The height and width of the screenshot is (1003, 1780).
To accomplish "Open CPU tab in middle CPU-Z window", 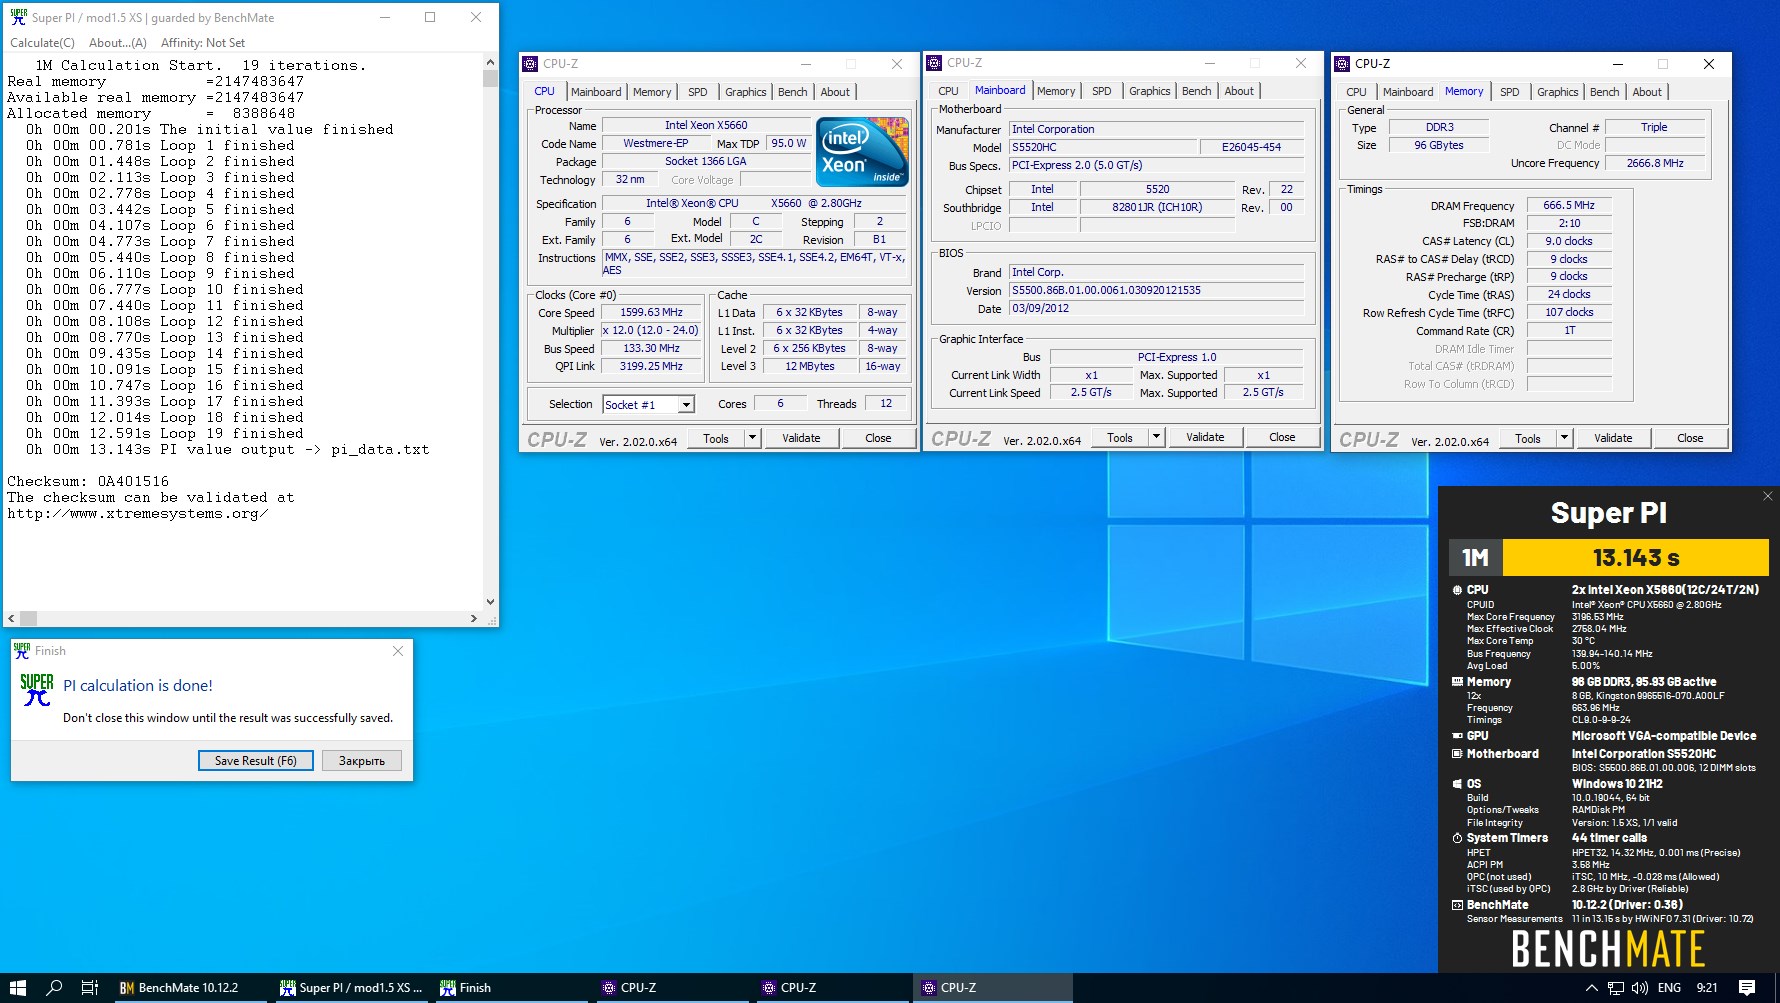I will [x=948, y=91].
